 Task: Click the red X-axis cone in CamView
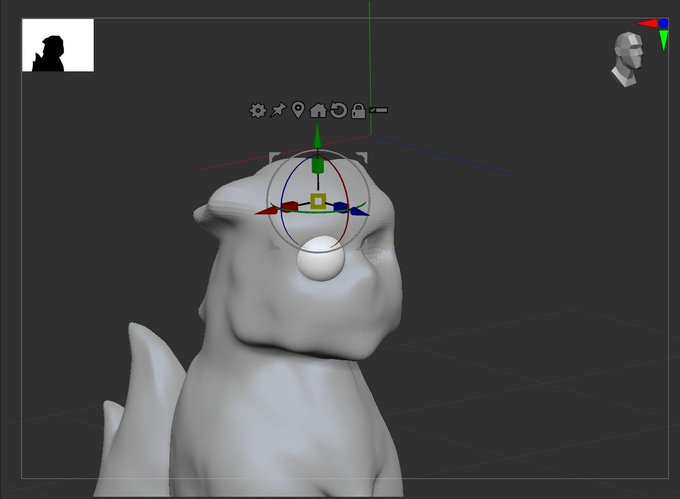[x=648, y=23]
